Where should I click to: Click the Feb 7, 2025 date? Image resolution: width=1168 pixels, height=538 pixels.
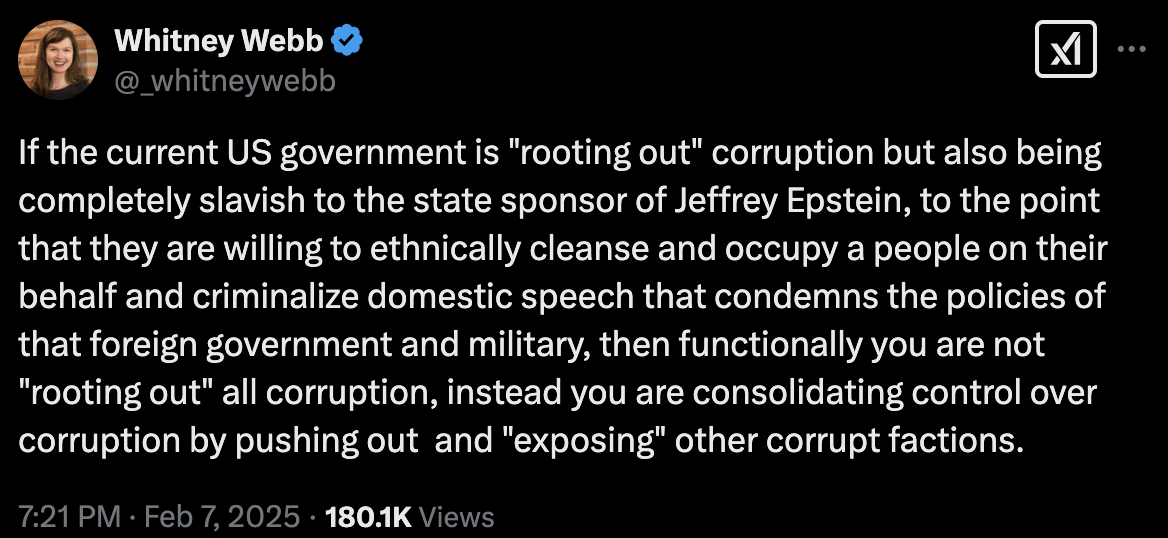[220, 517]
